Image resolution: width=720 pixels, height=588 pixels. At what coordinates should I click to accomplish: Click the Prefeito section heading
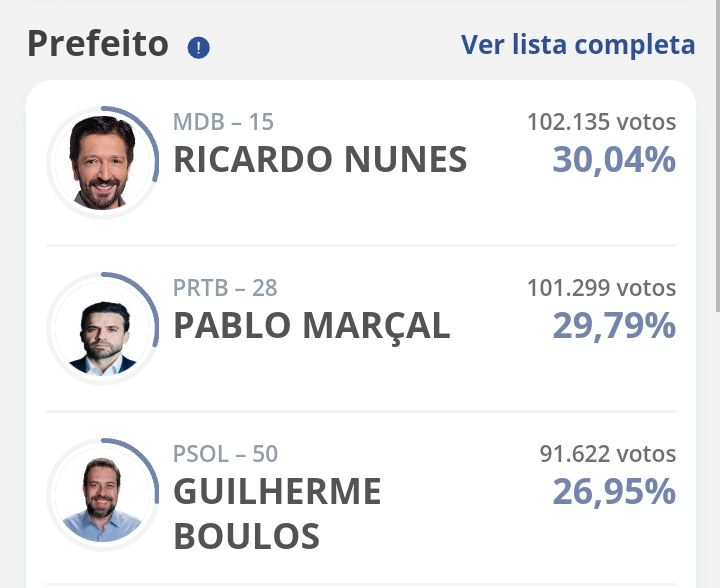coord(98,45)
